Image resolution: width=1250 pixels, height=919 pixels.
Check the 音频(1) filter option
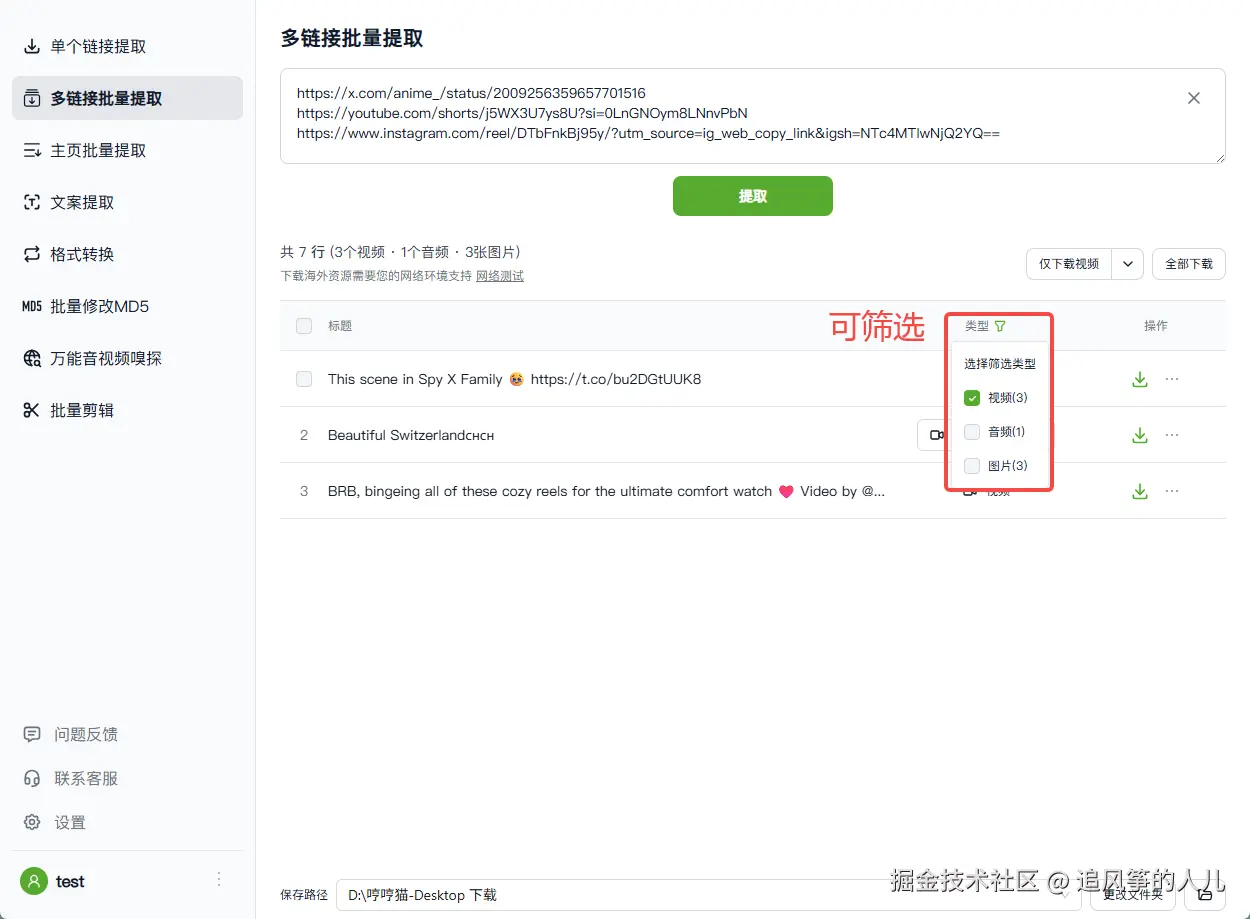coord(971,432)
